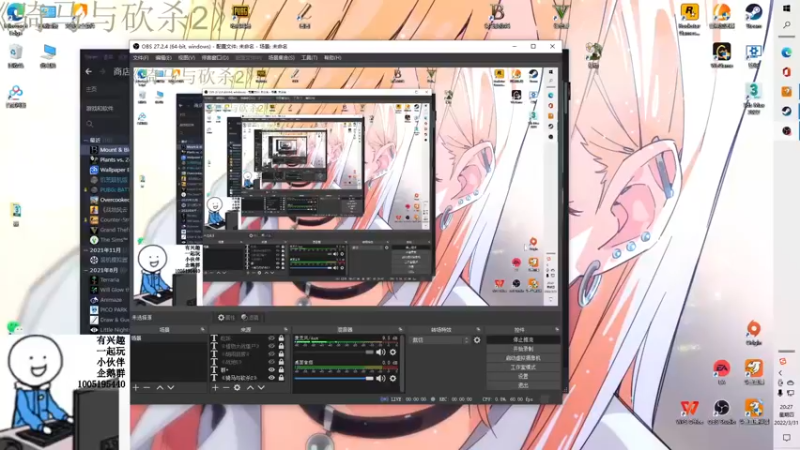
Task: Pop out the 场景 dock panel
Action: (x=203, y=330)
